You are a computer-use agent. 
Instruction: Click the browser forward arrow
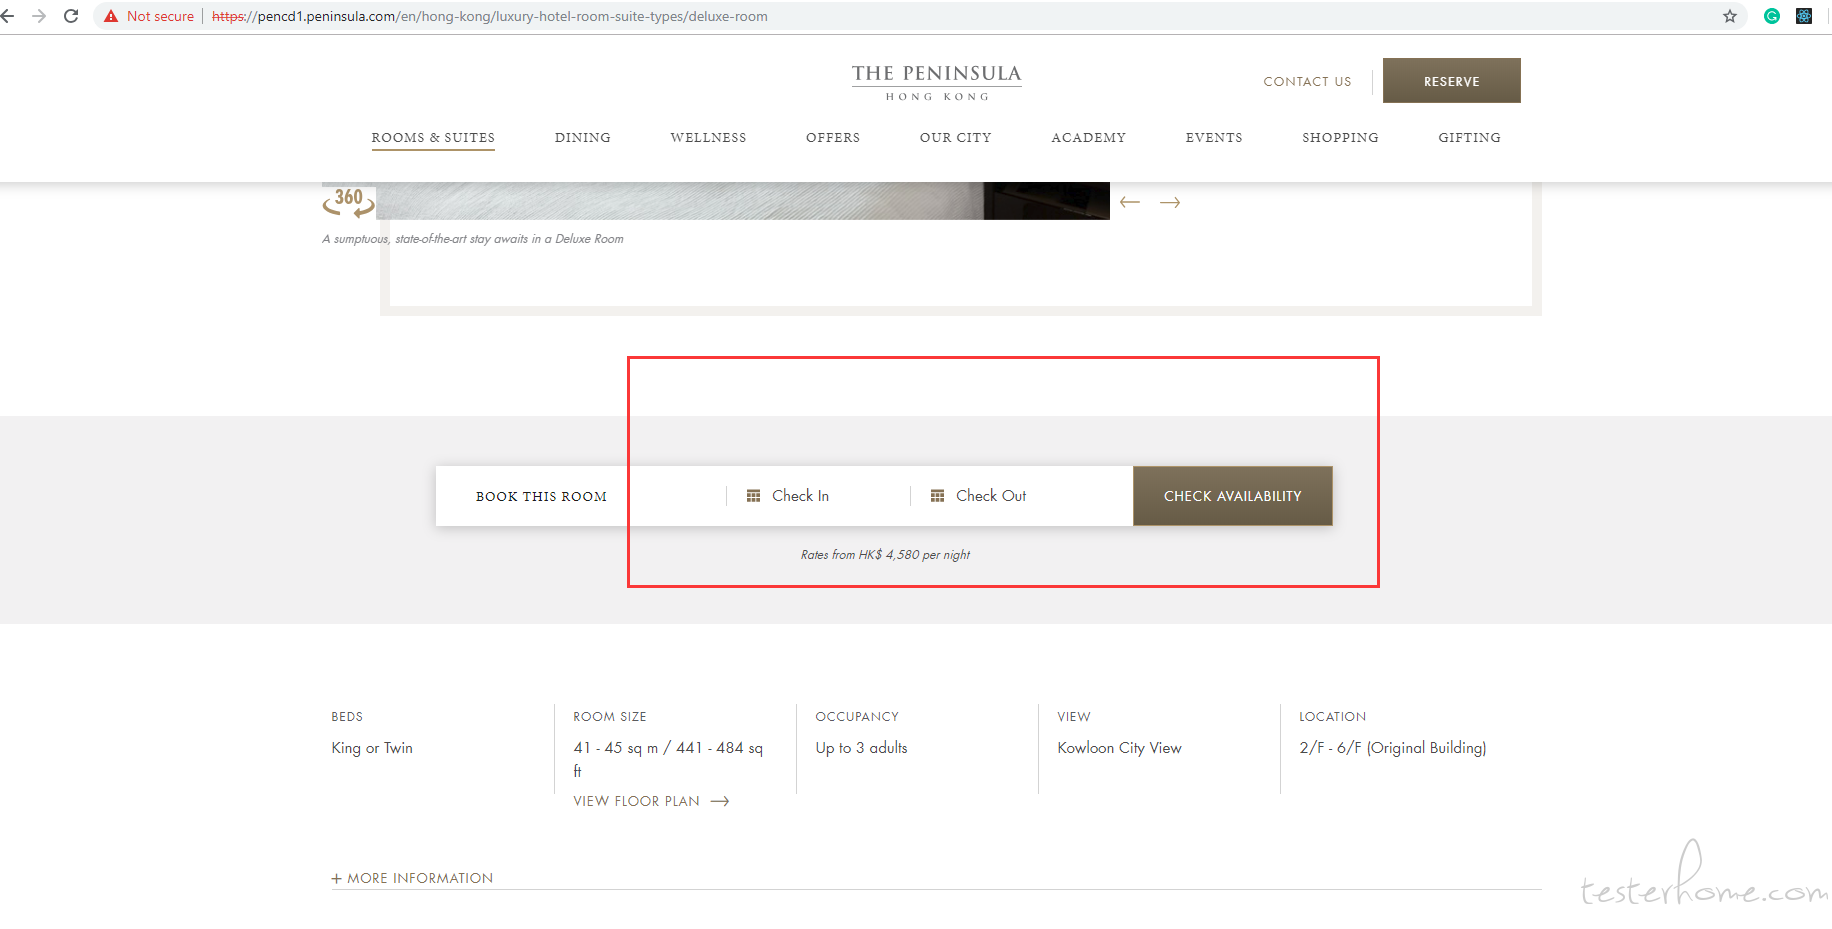tap(39, 16)
